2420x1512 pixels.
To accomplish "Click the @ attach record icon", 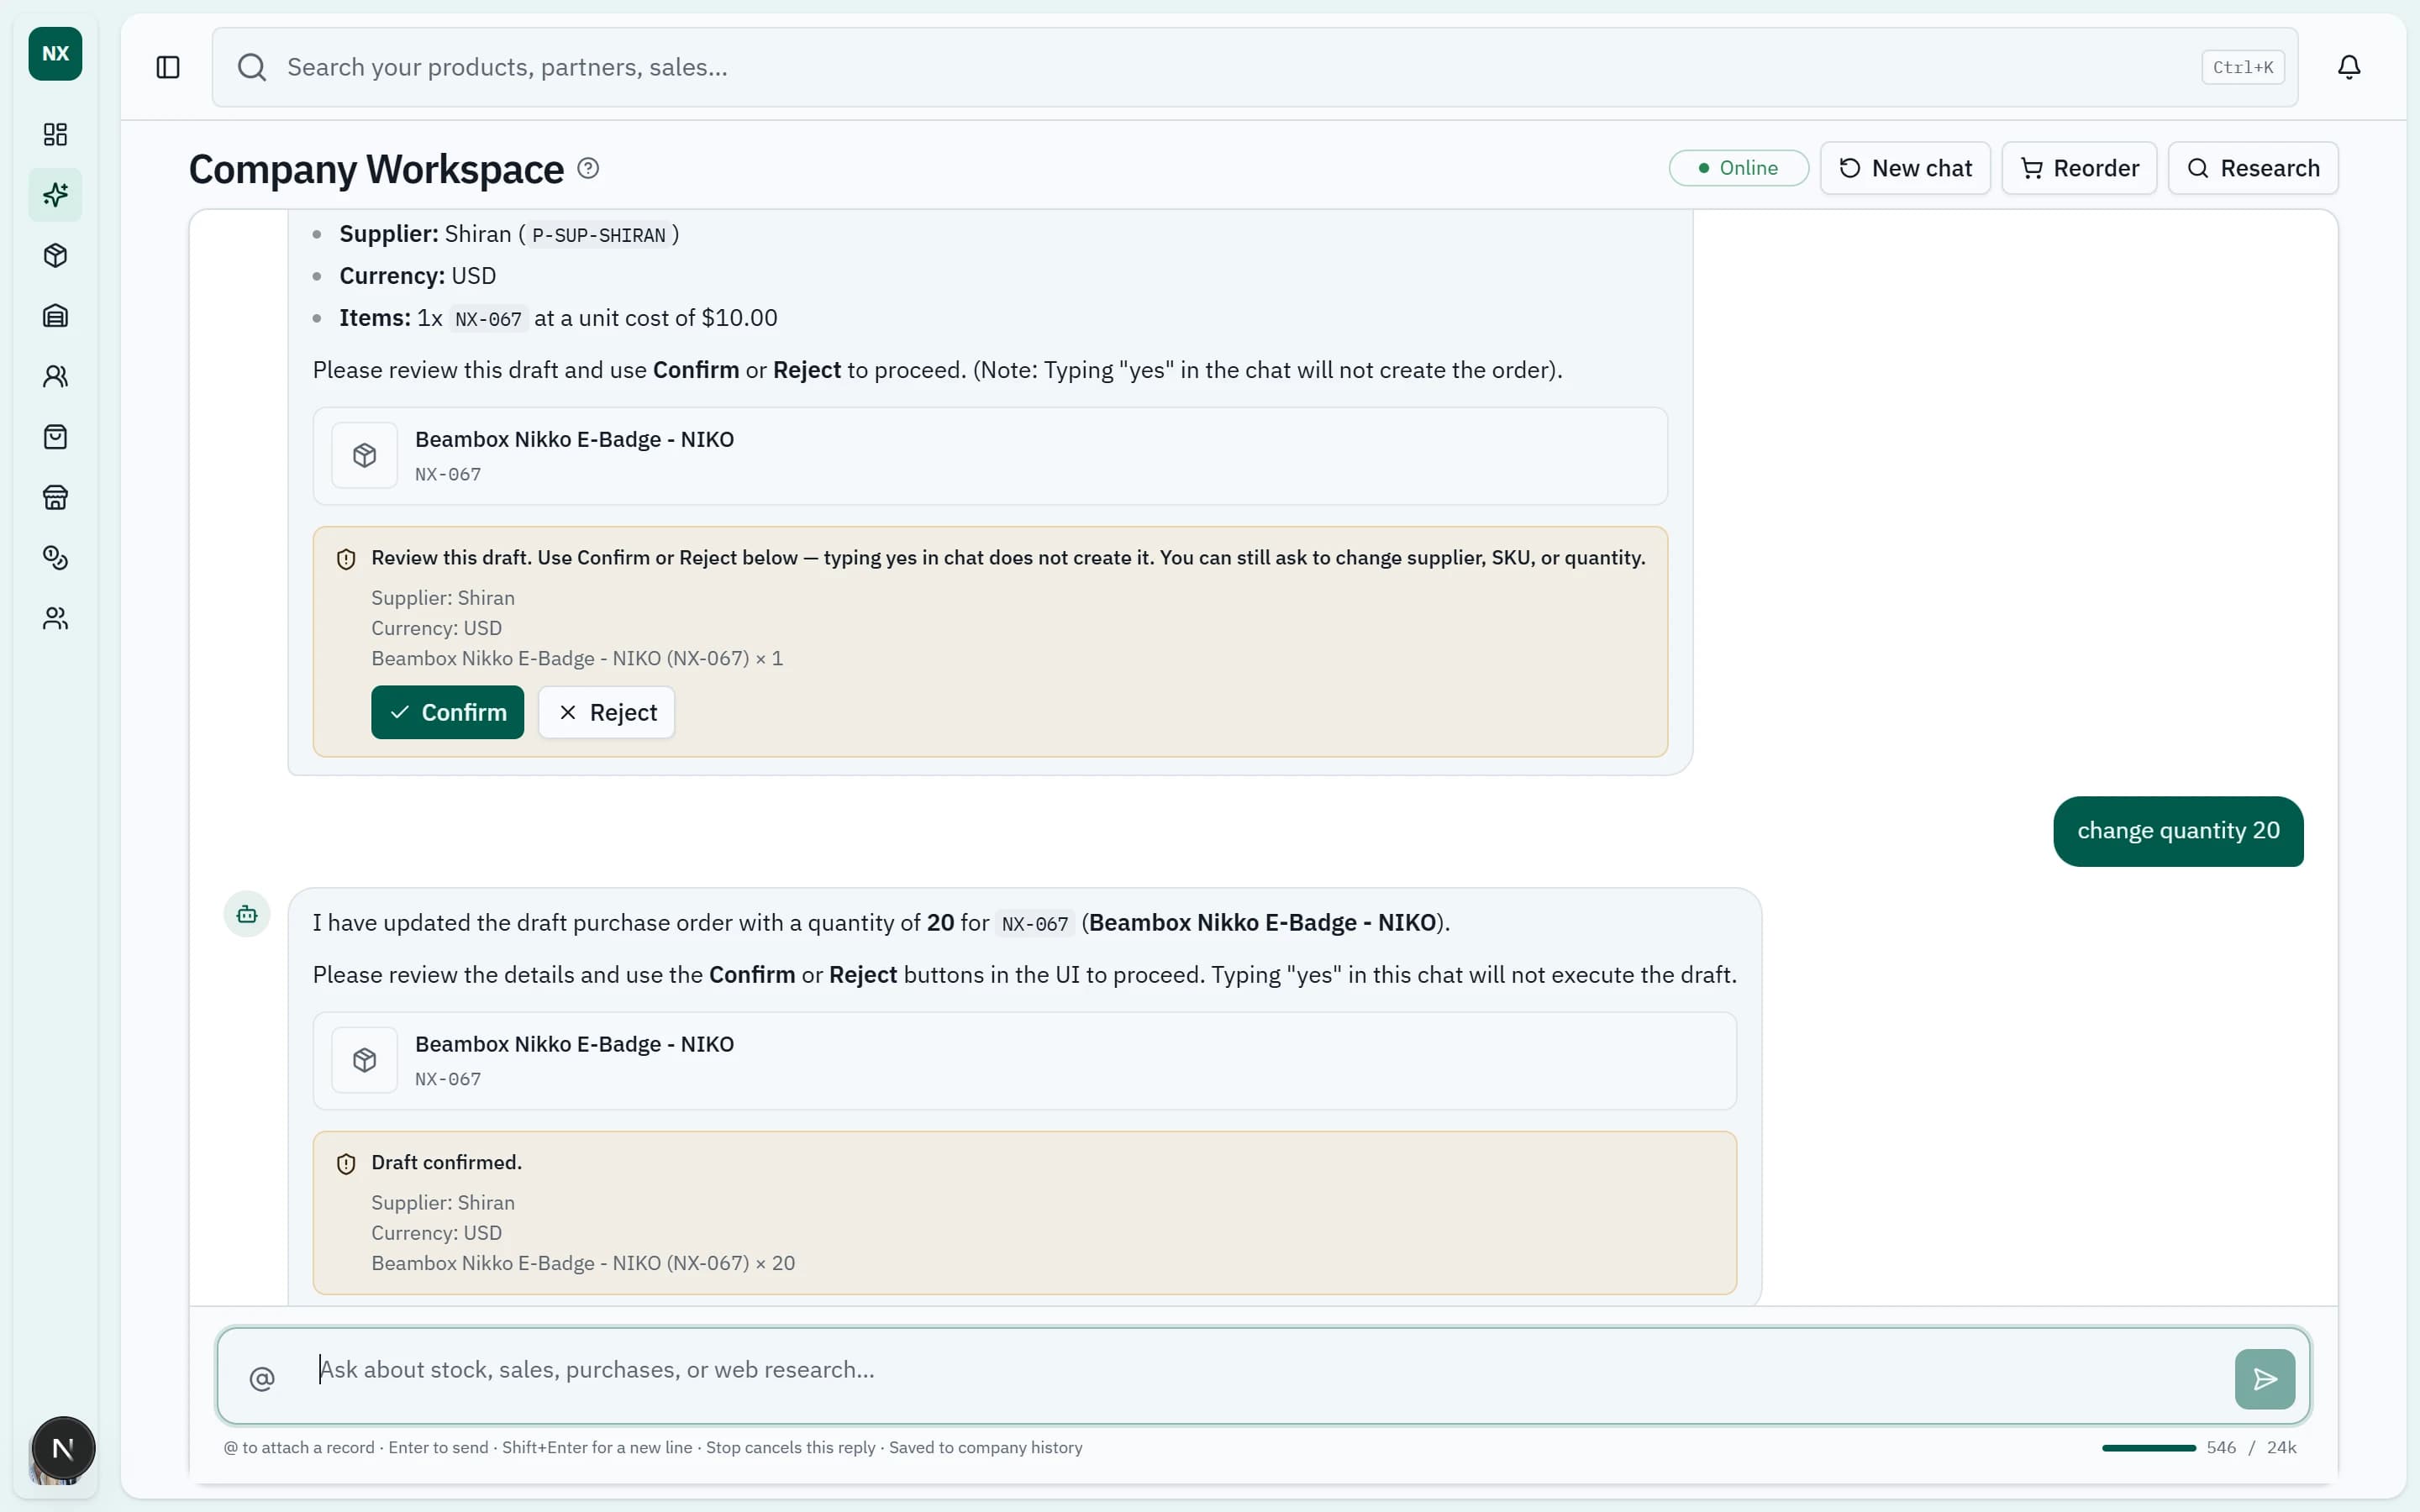I will (x=262, y=1379).
